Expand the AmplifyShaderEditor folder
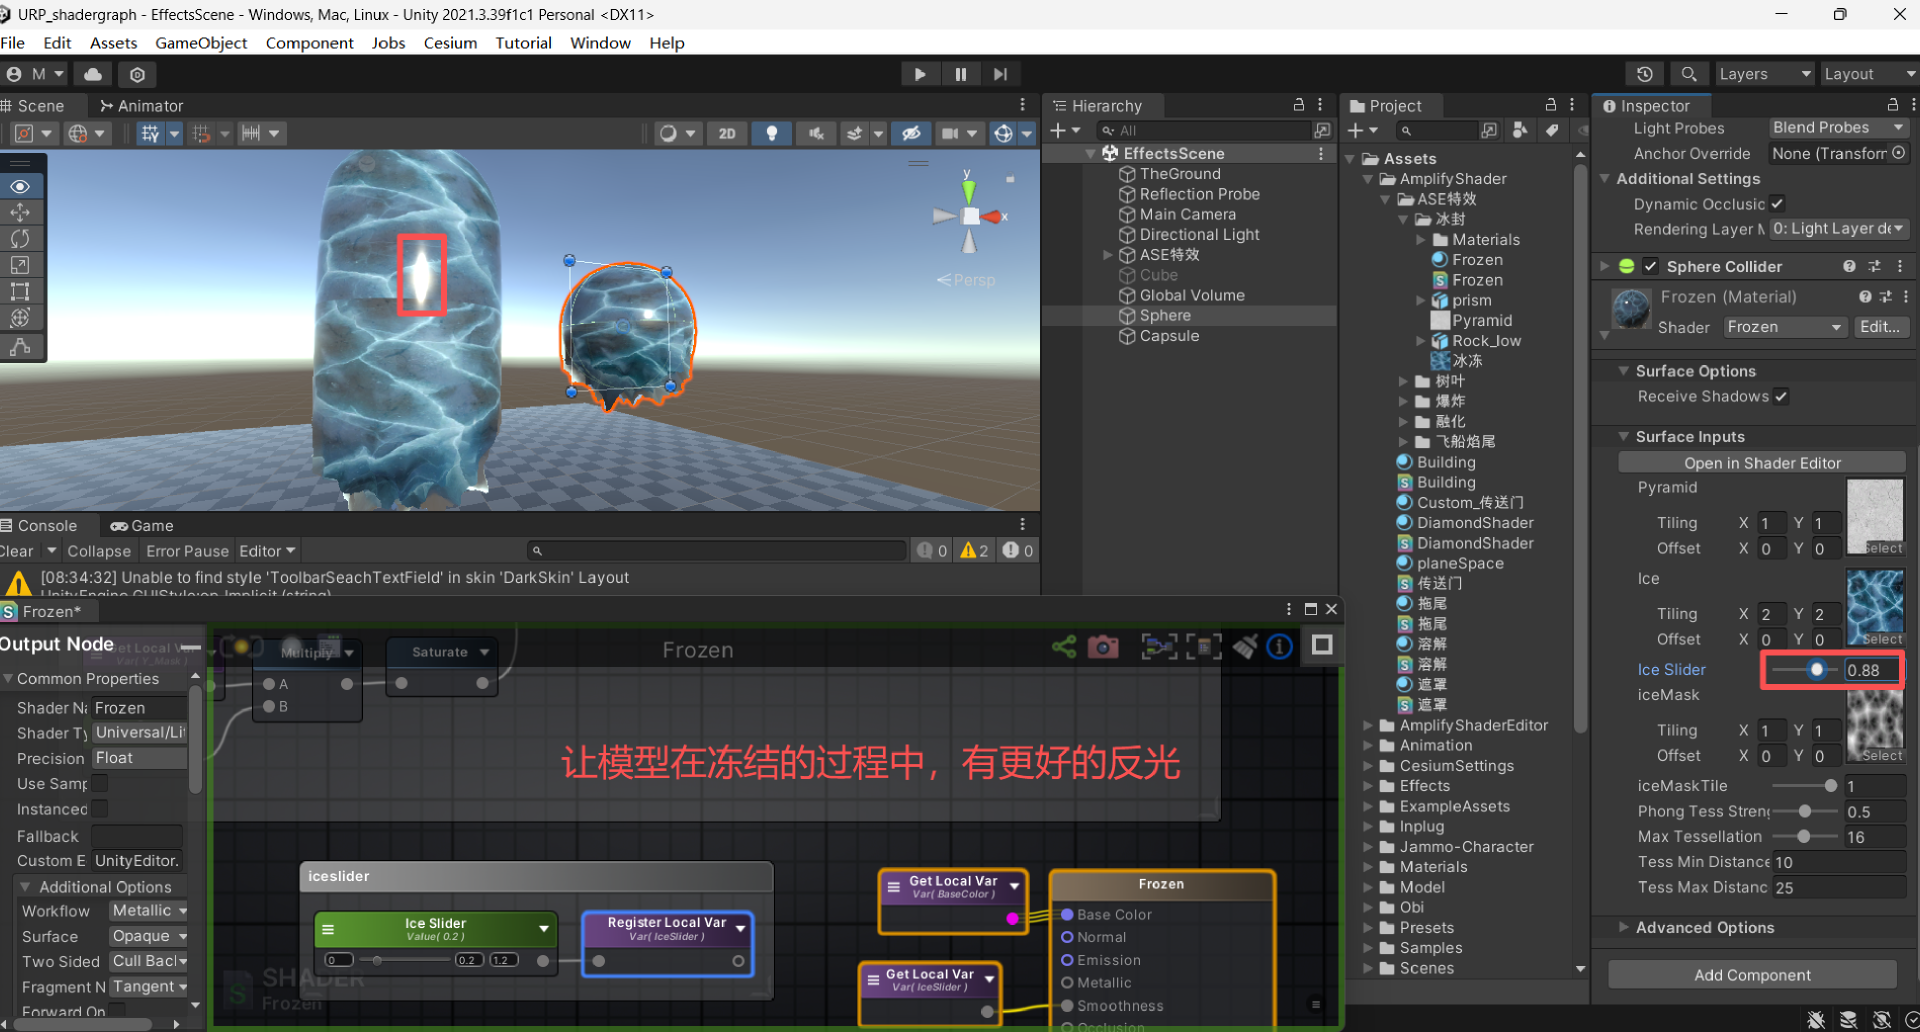 1368,726
